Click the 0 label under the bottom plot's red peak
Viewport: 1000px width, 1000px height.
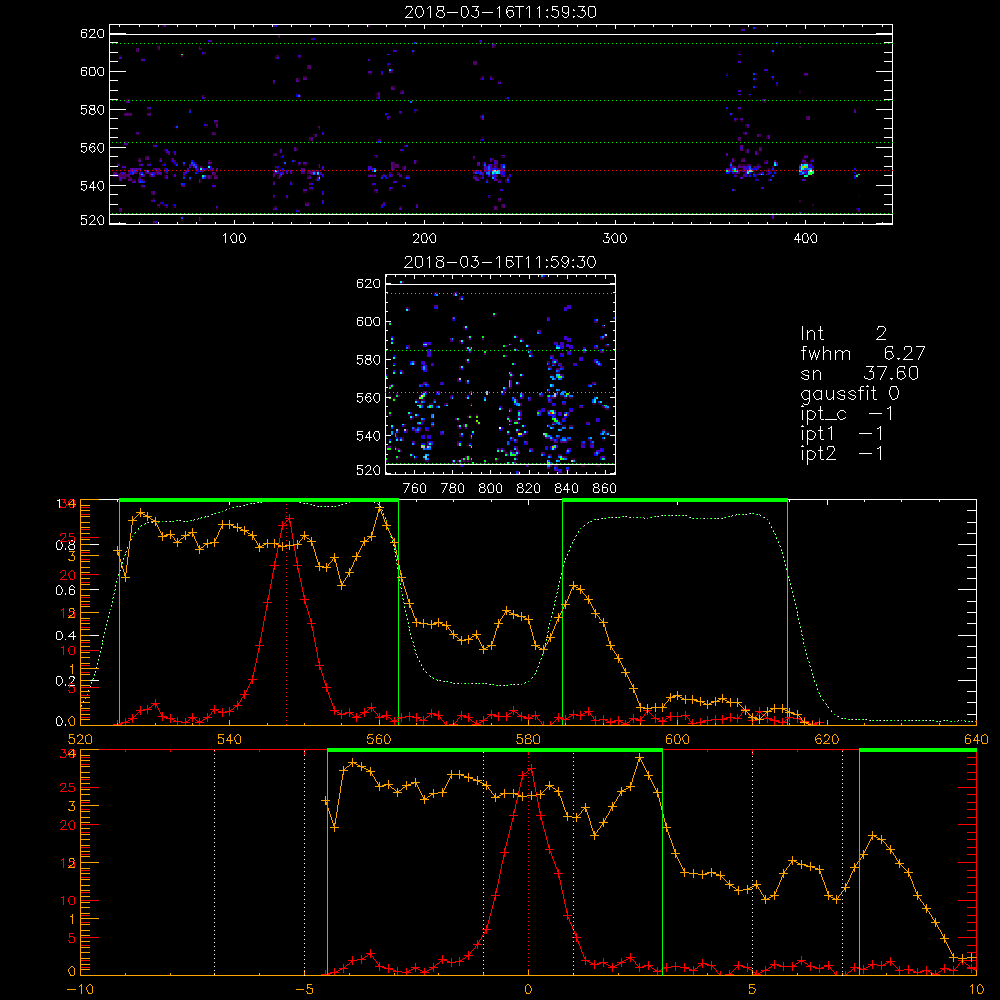point(528,990)
